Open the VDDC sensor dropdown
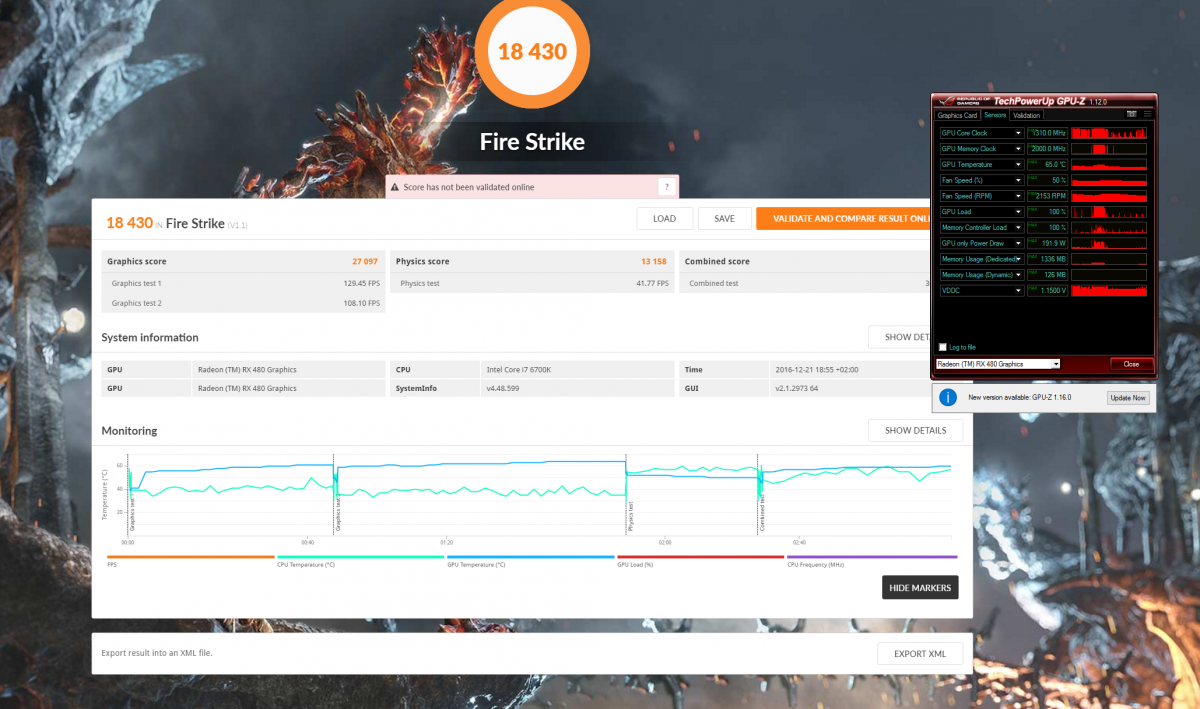This screenshot has height=709, width=1200. tap(1019, 290)
